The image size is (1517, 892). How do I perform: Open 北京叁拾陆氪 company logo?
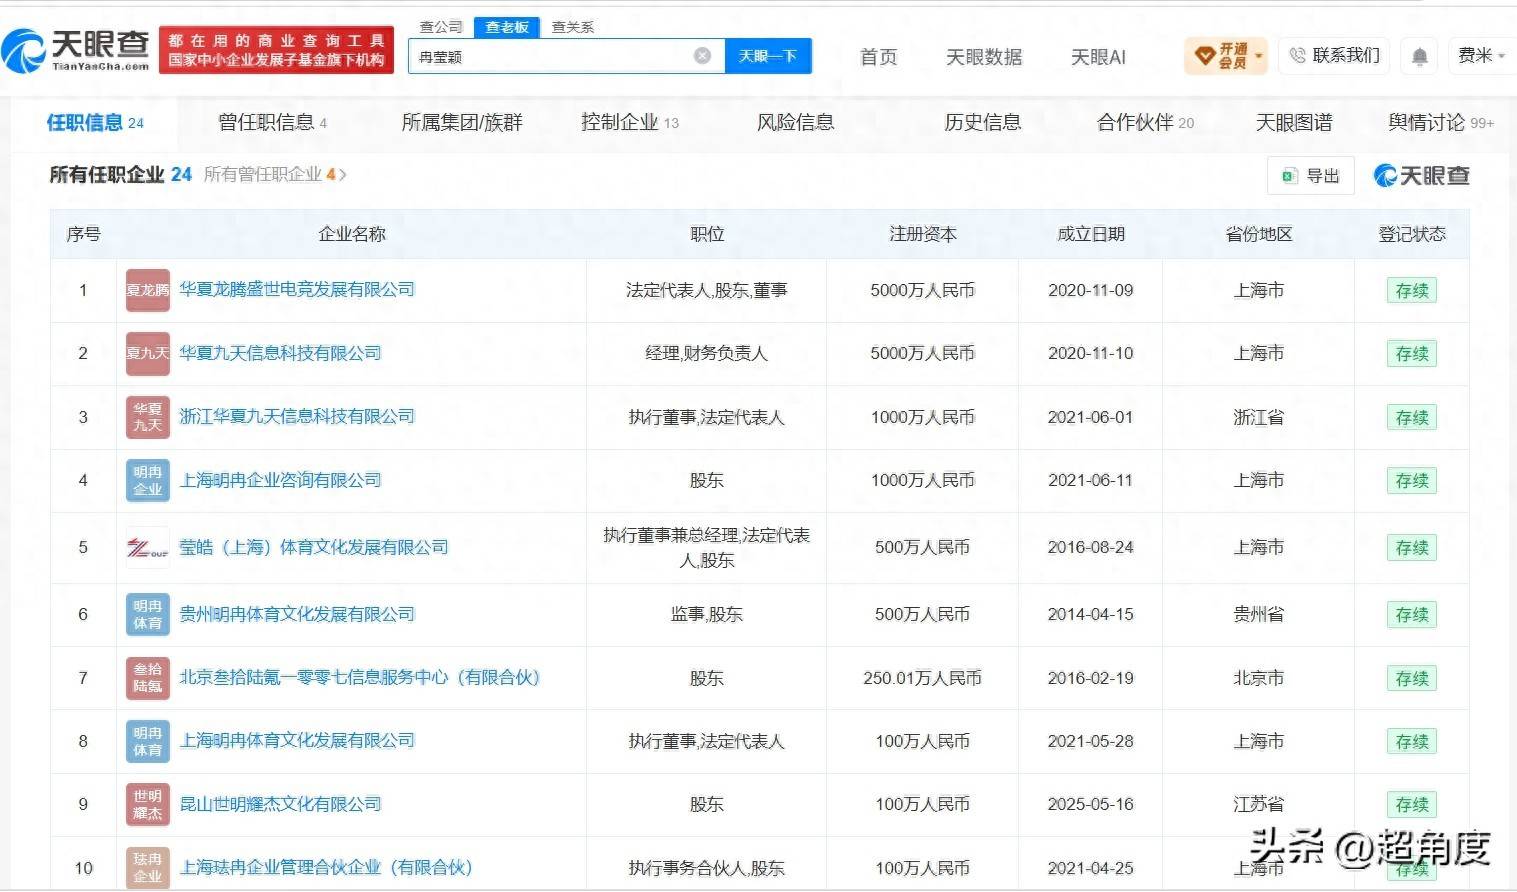pyautogui.click(x=148, y=678)
